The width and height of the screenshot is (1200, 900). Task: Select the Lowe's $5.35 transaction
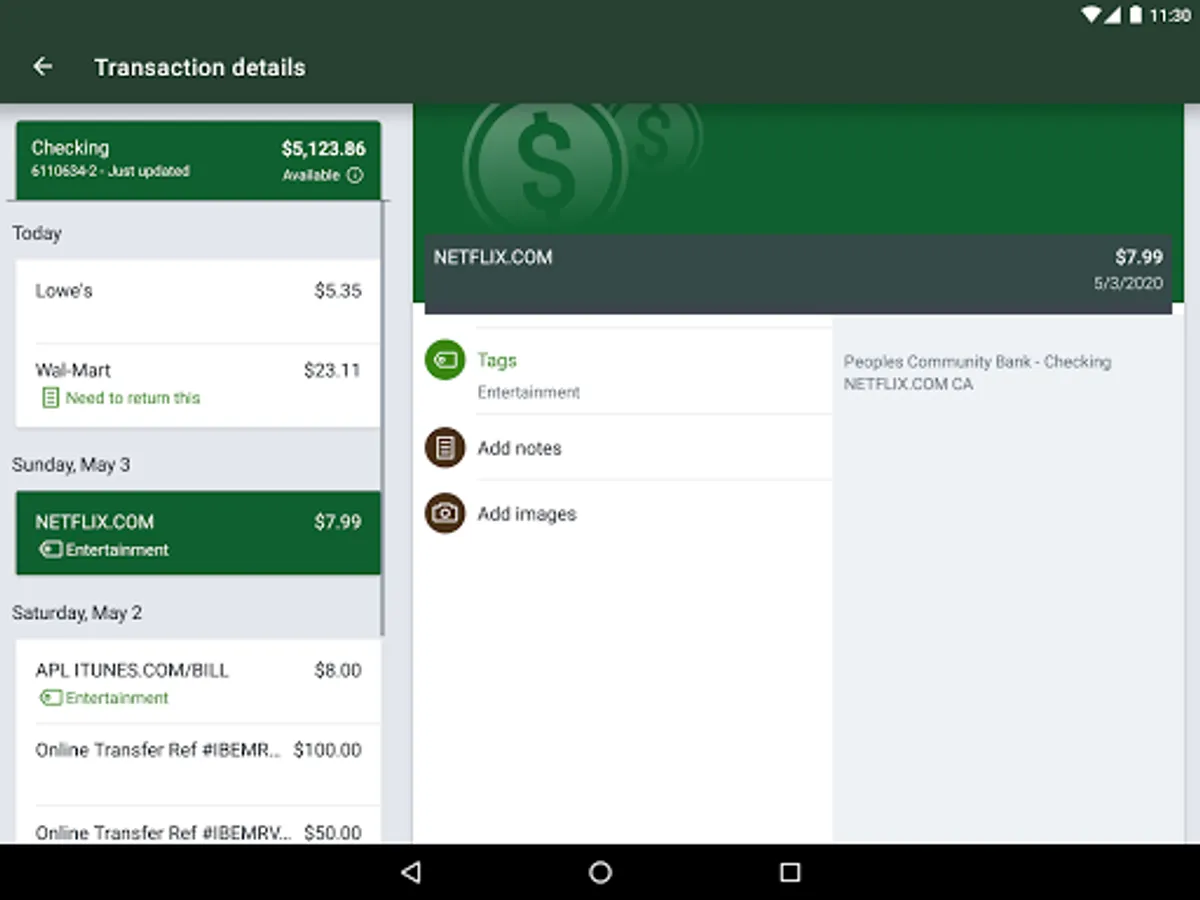click(198, 301)
